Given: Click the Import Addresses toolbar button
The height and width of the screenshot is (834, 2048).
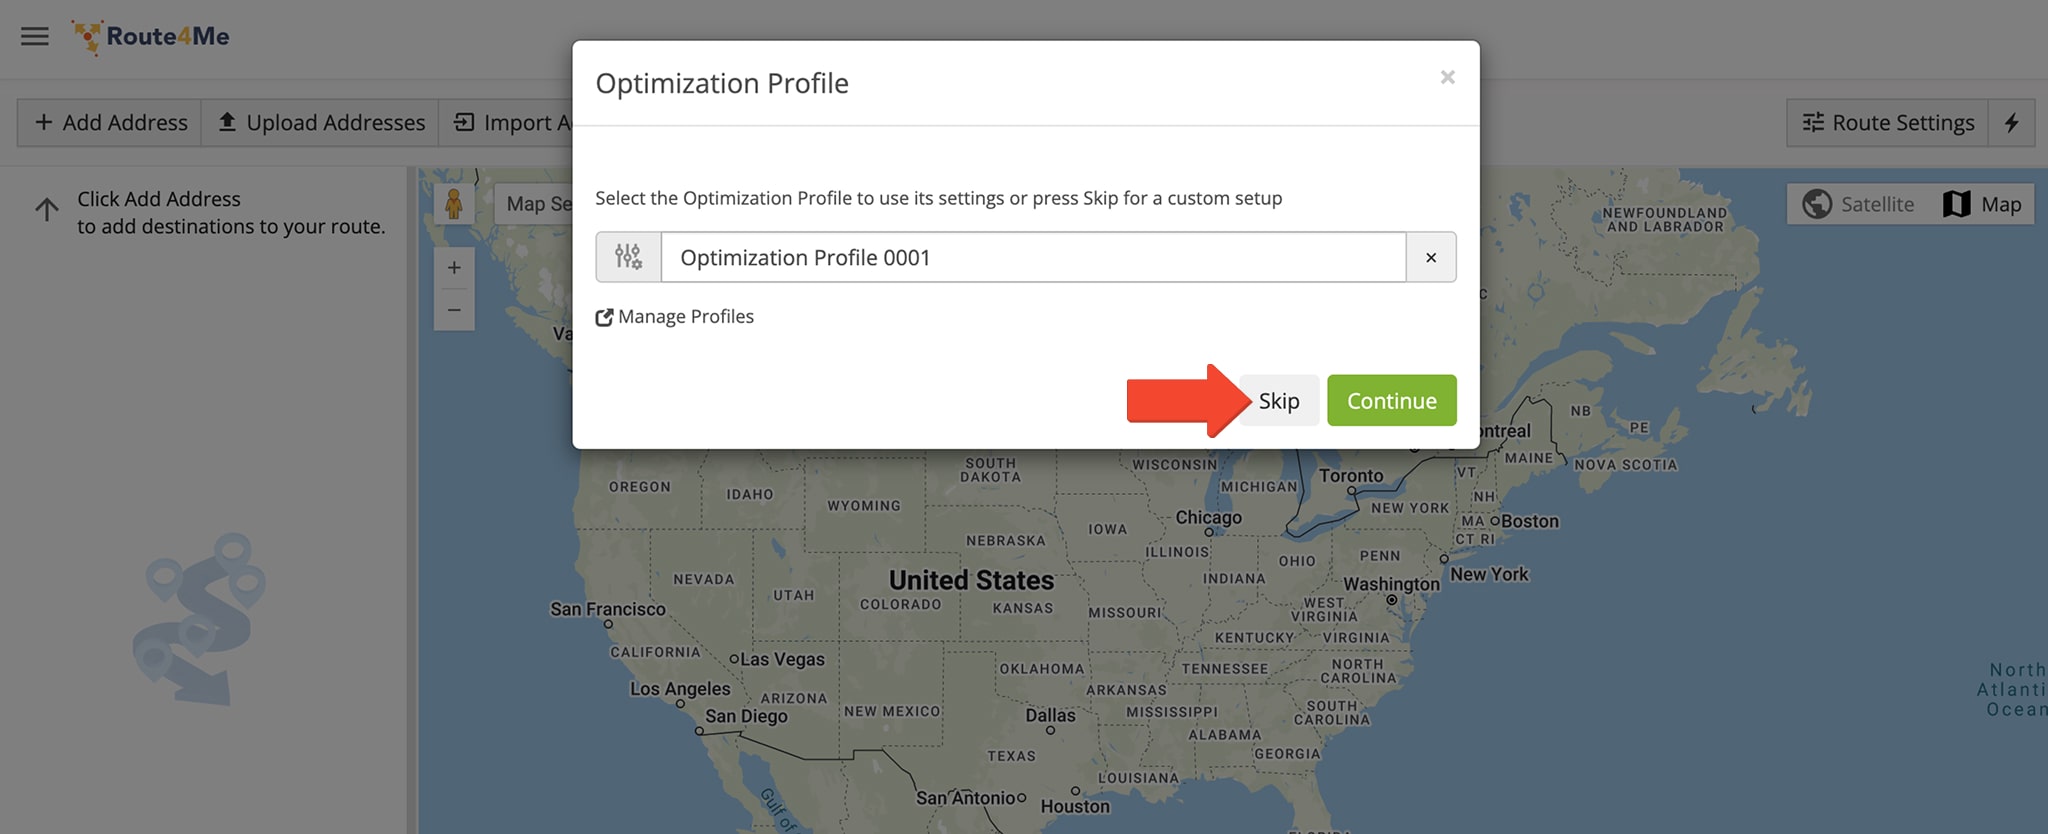Looking at the screenshot, I should tap(507, 123).
